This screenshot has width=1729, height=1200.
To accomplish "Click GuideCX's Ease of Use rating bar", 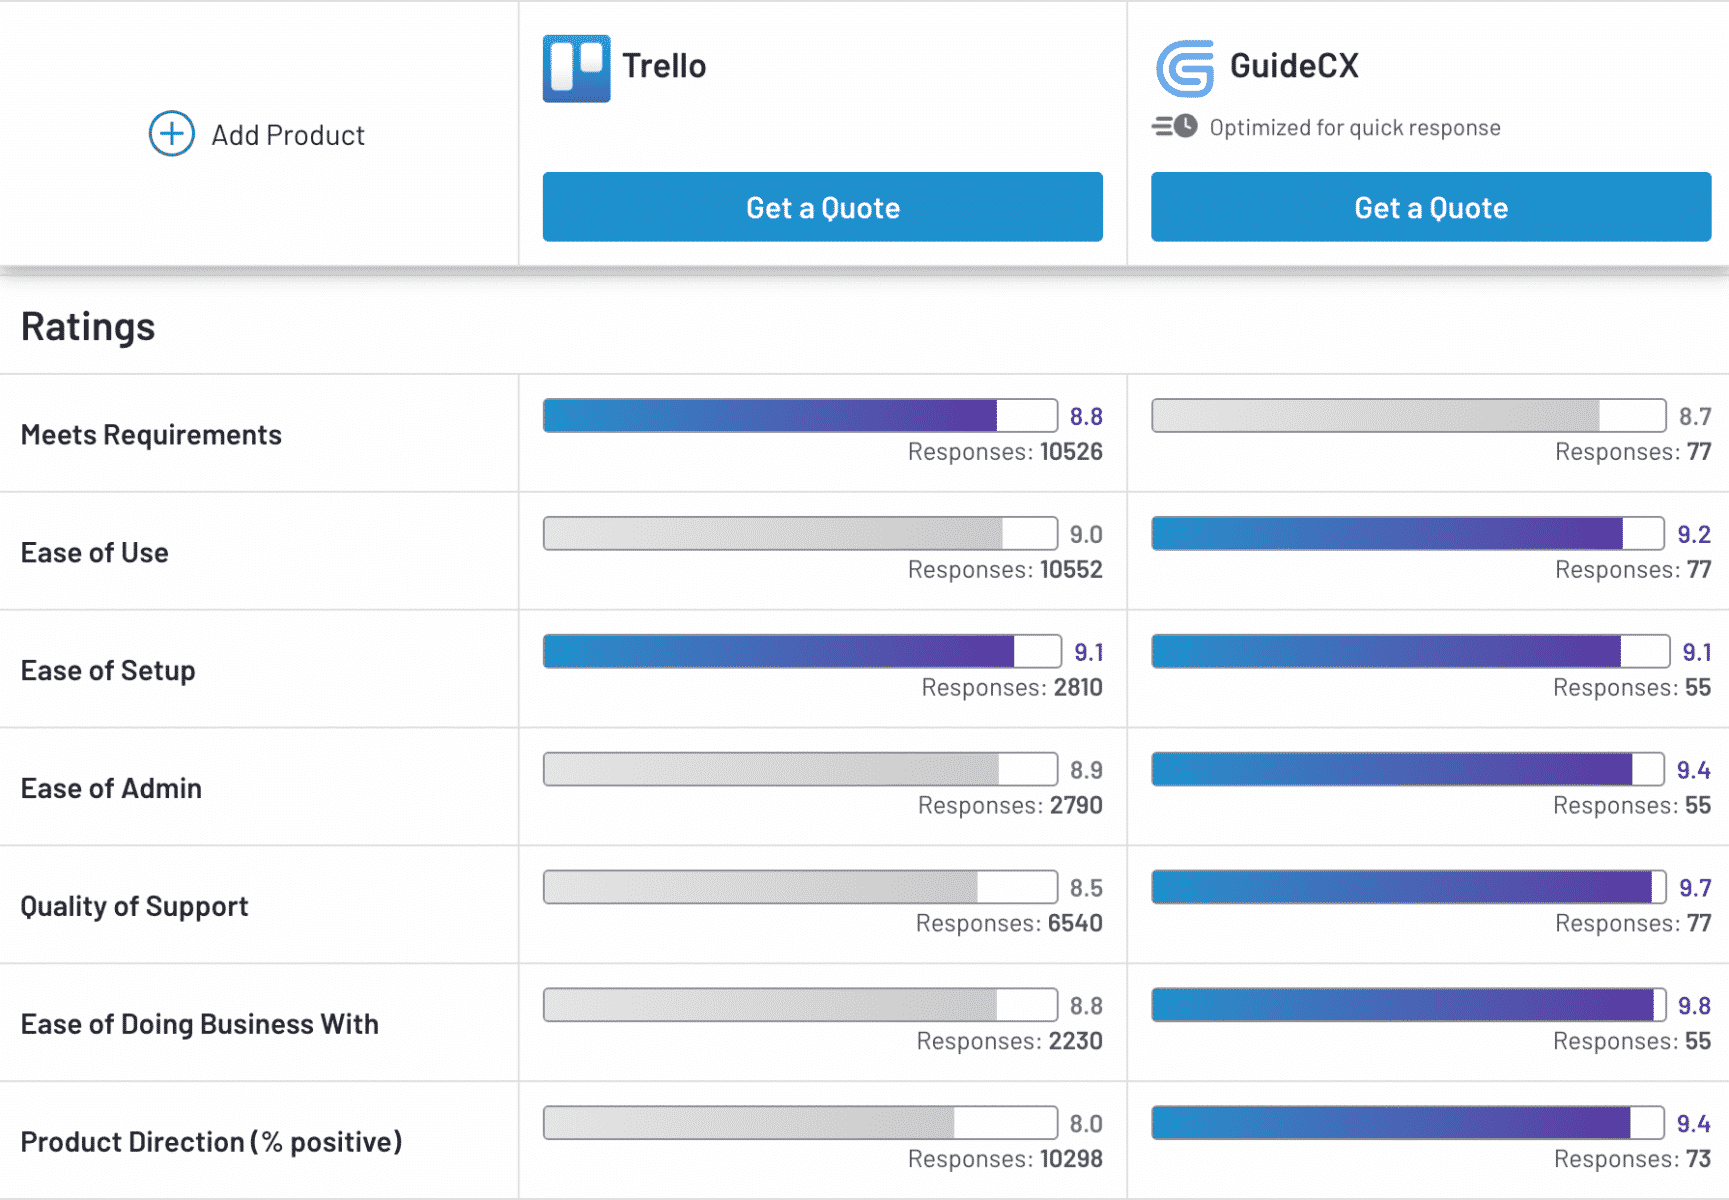I will click(1407, 533).
